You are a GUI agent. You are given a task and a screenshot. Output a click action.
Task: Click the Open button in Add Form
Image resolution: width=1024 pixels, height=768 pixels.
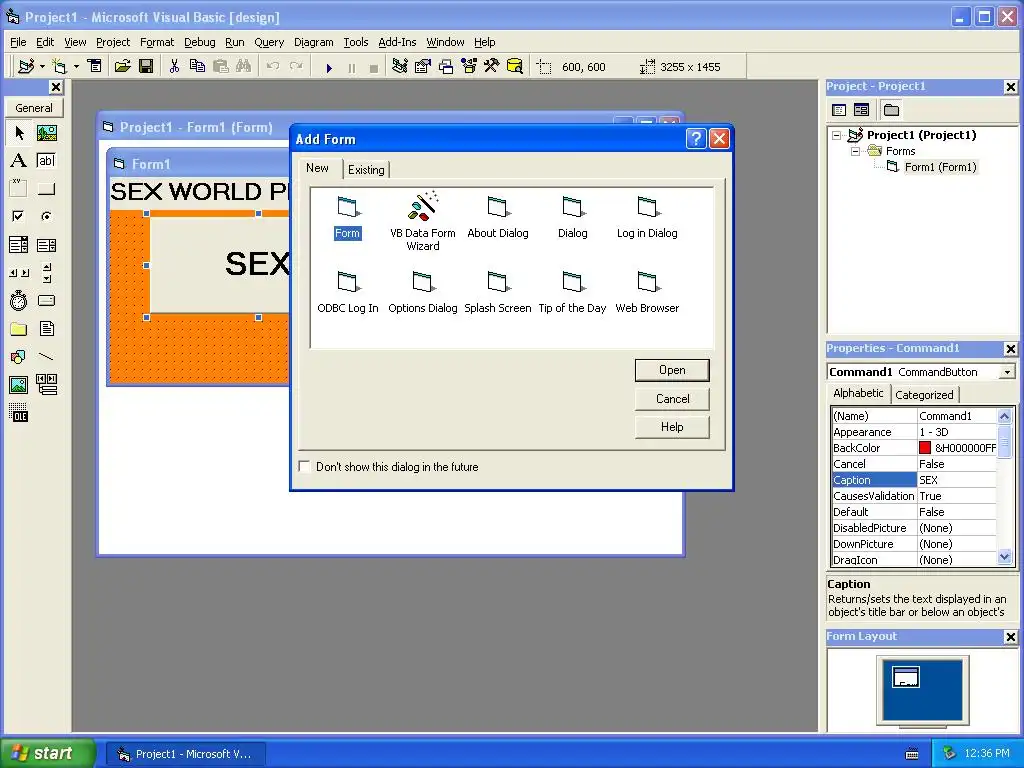672,370
